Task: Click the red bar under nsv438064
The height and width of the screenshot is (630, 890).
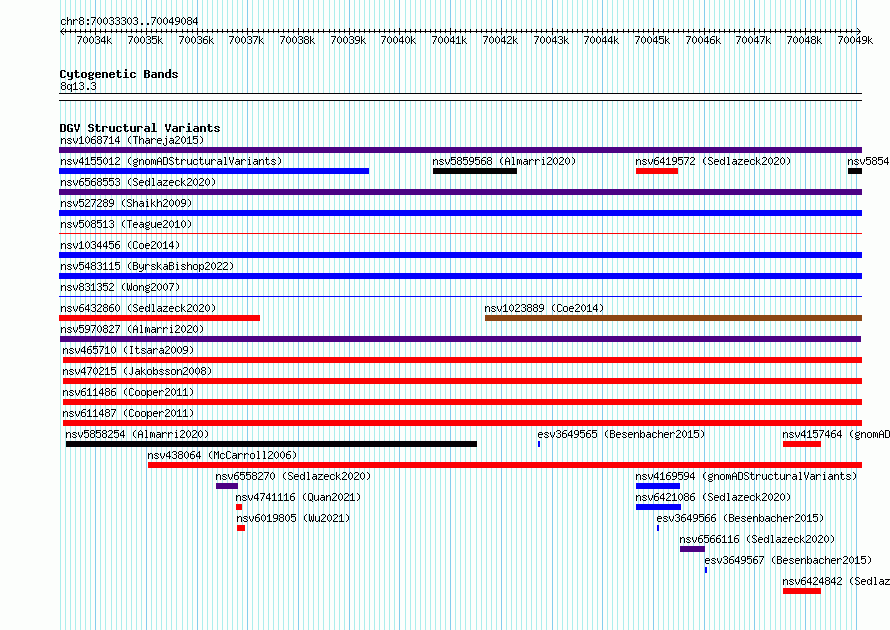Action: pyautogui.click(x=505, y=465)
